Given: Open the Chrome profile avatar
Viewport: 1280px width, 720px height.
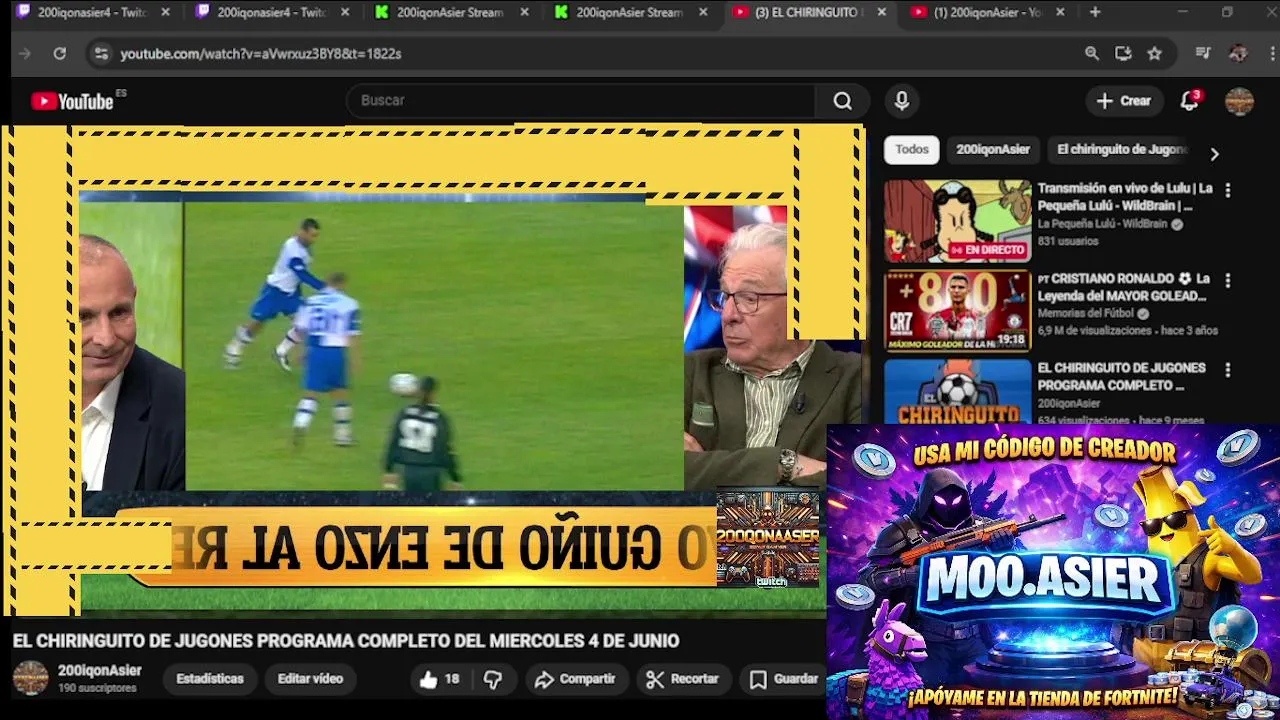Looking at the screenshot, I should coord(1238,54).
